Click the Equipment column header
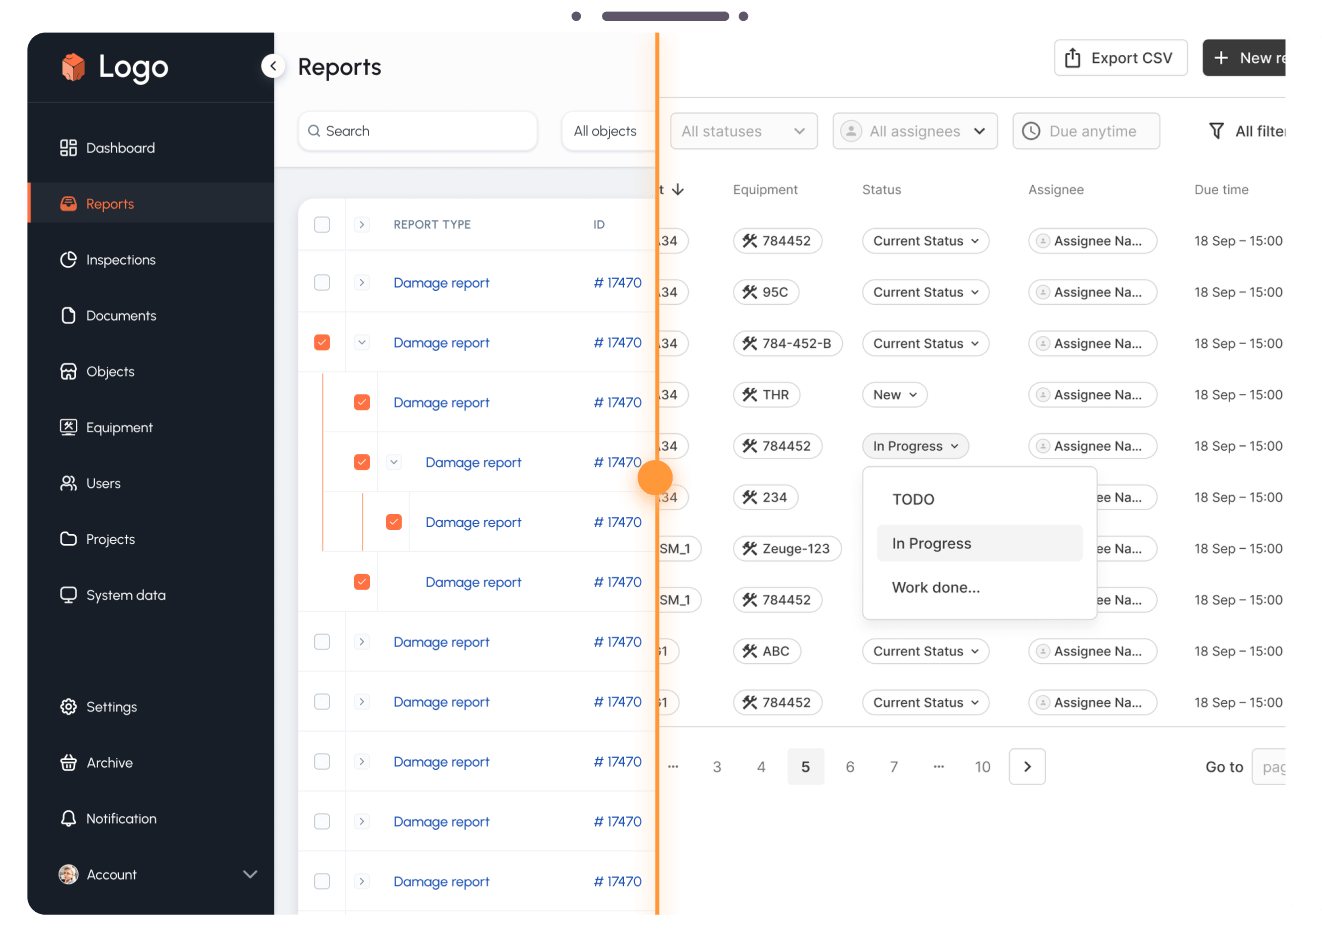This screenshot has width=1322, height=947. coord(765,189)
